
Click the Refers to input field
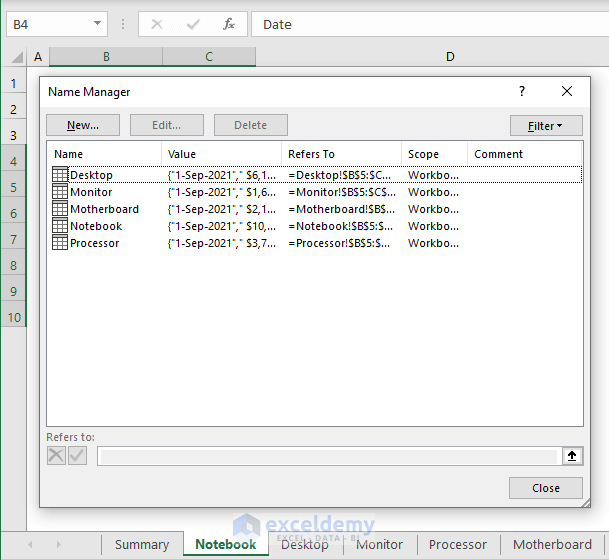tap(329, 456)
